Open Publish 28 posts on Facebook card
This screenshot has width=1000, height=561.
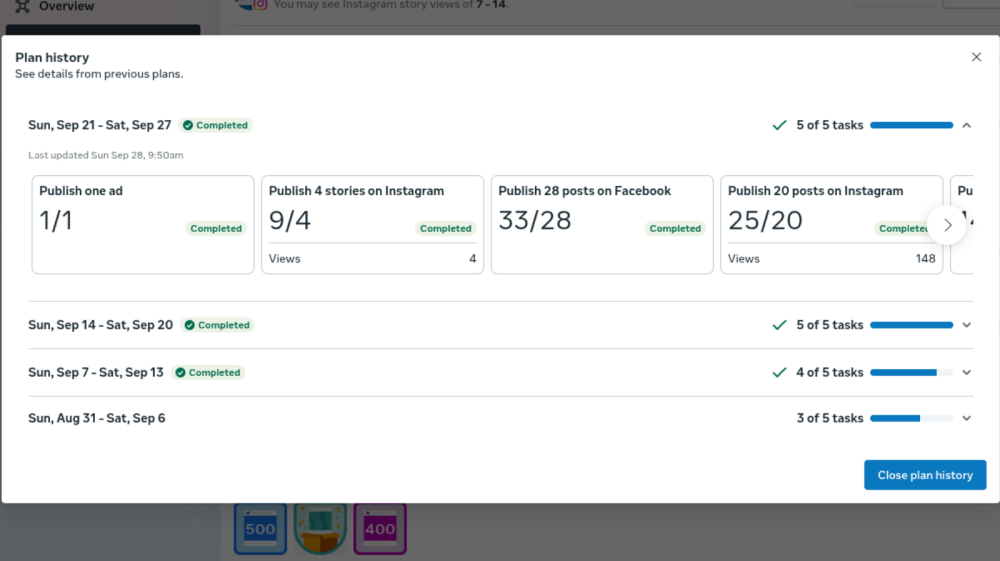point(601,225)
